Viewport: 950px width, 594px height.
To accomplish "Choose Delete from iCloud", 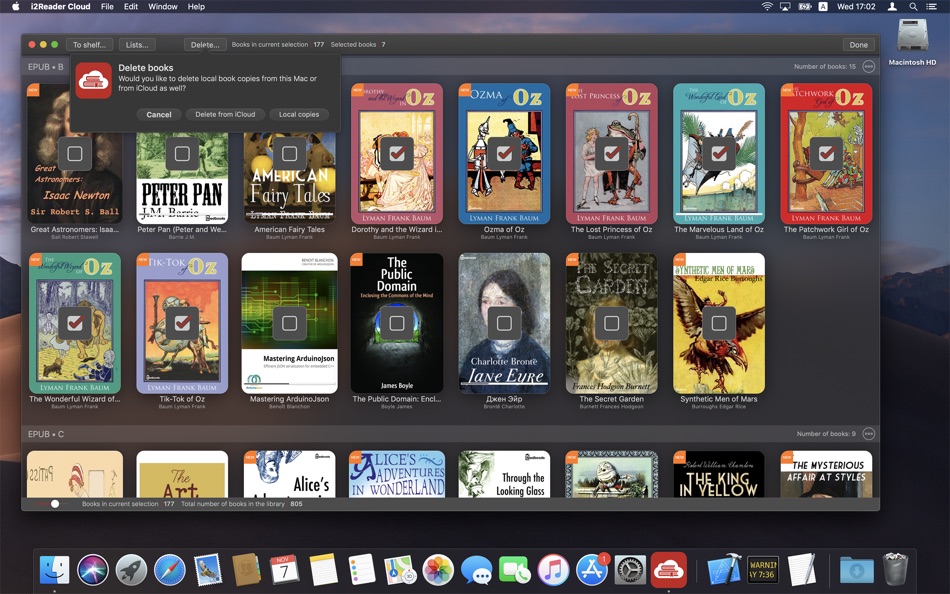I will pos(225,114).
